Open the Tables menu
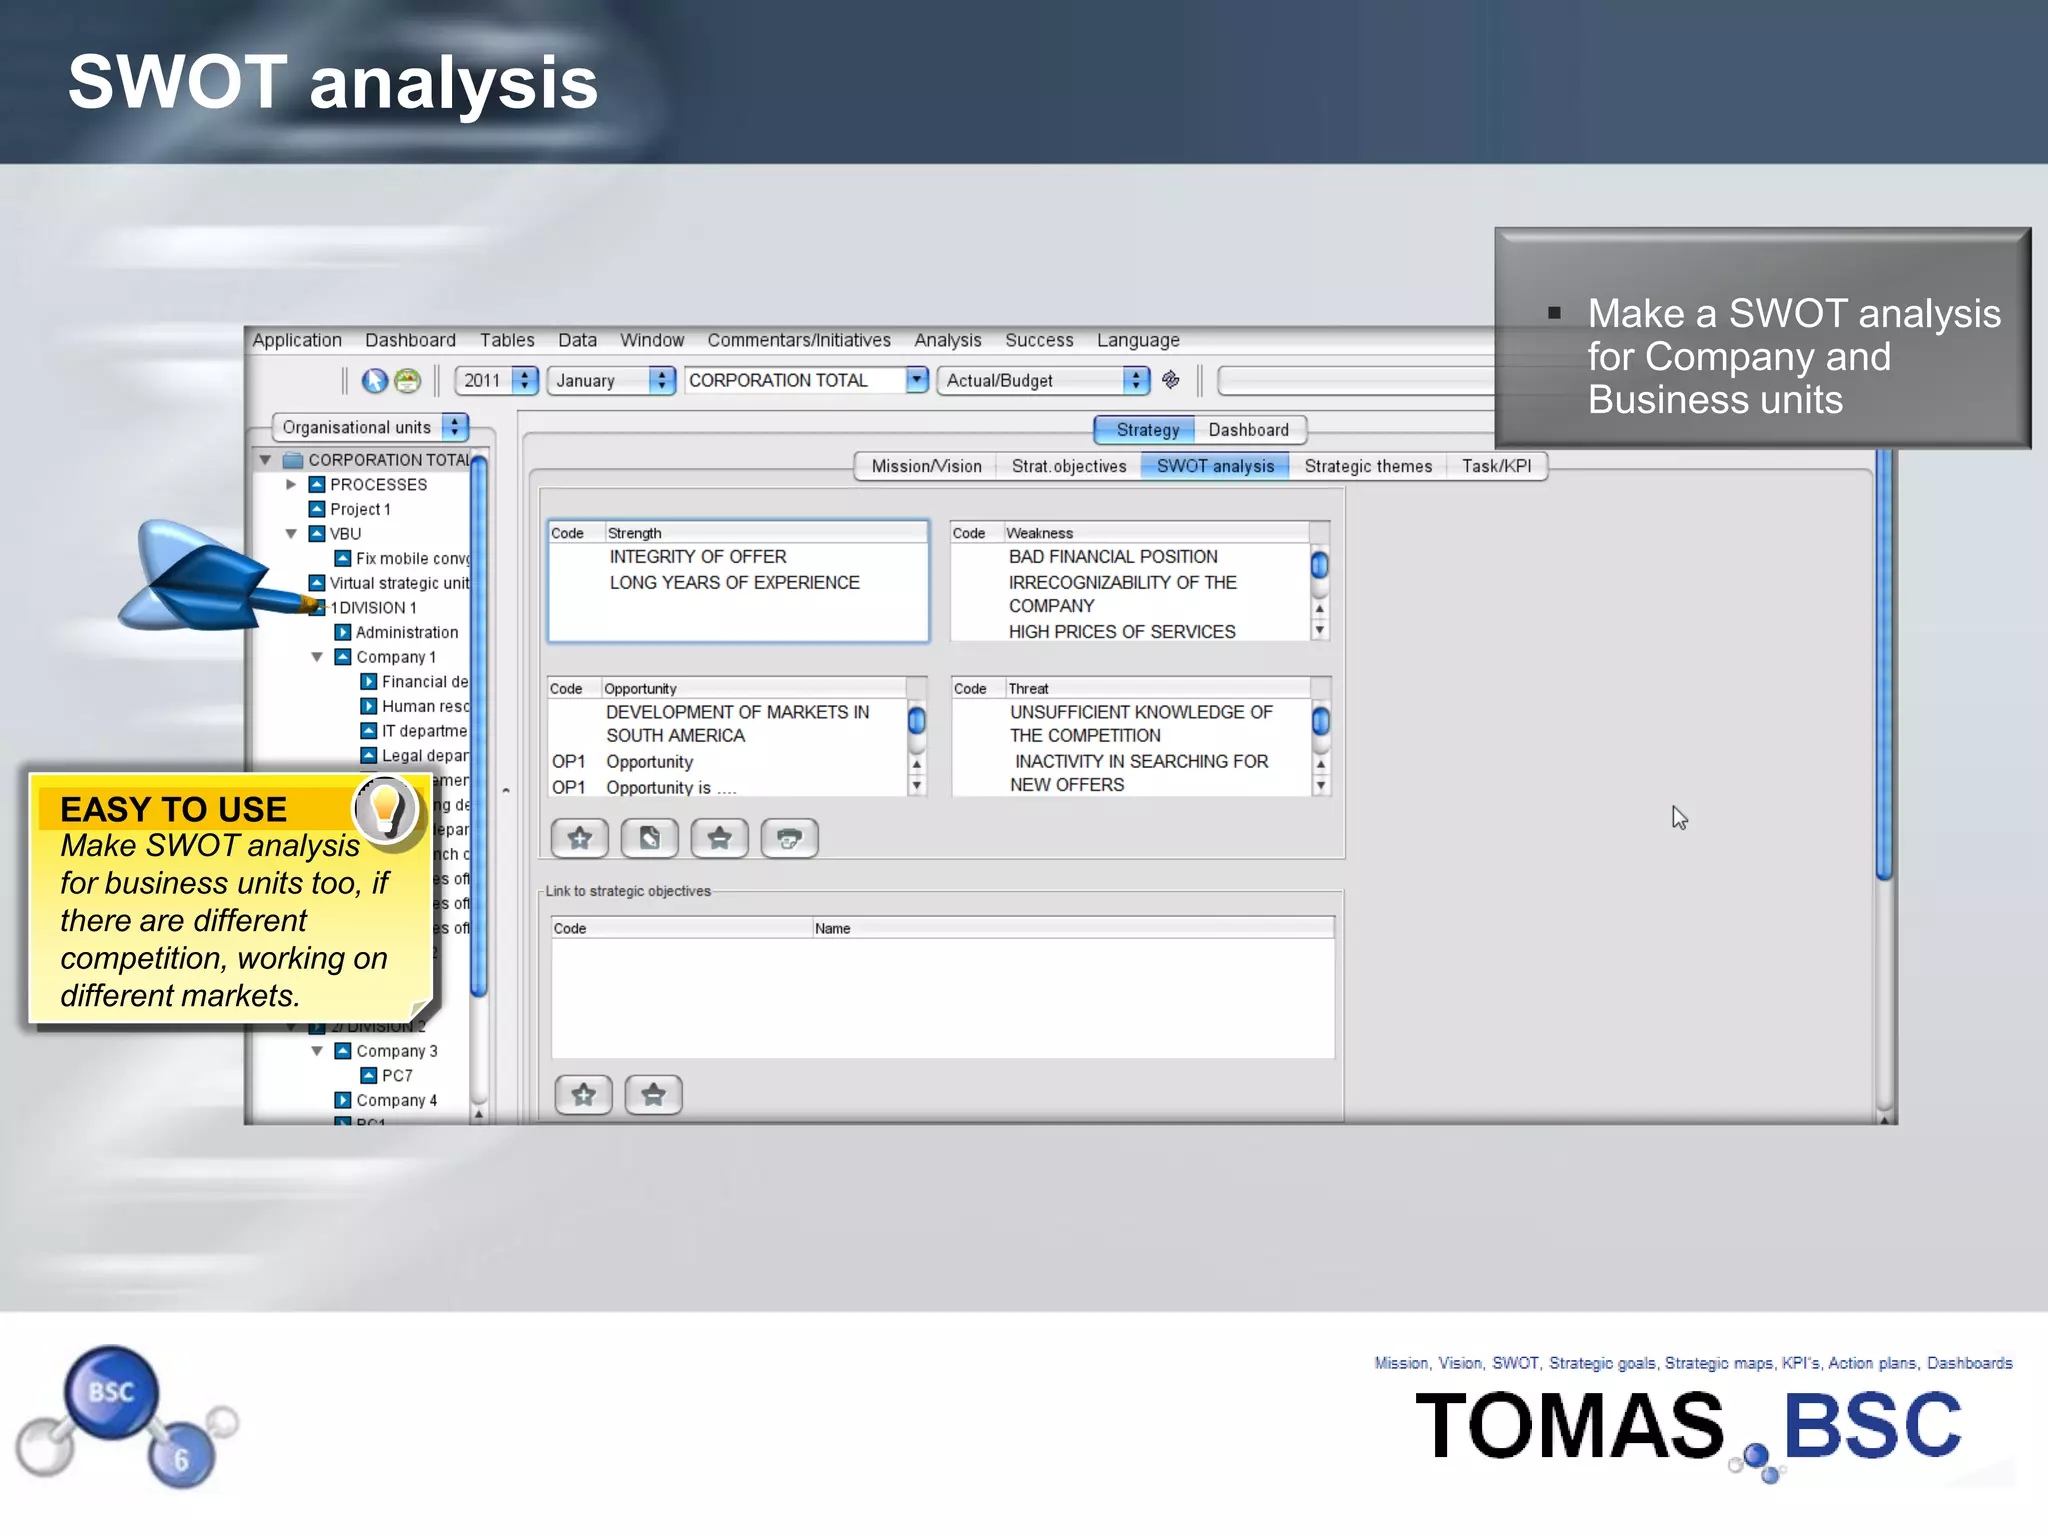The height and width of the screenshot is (1536, 2048). pyautogui.click(x=507, y=340)
